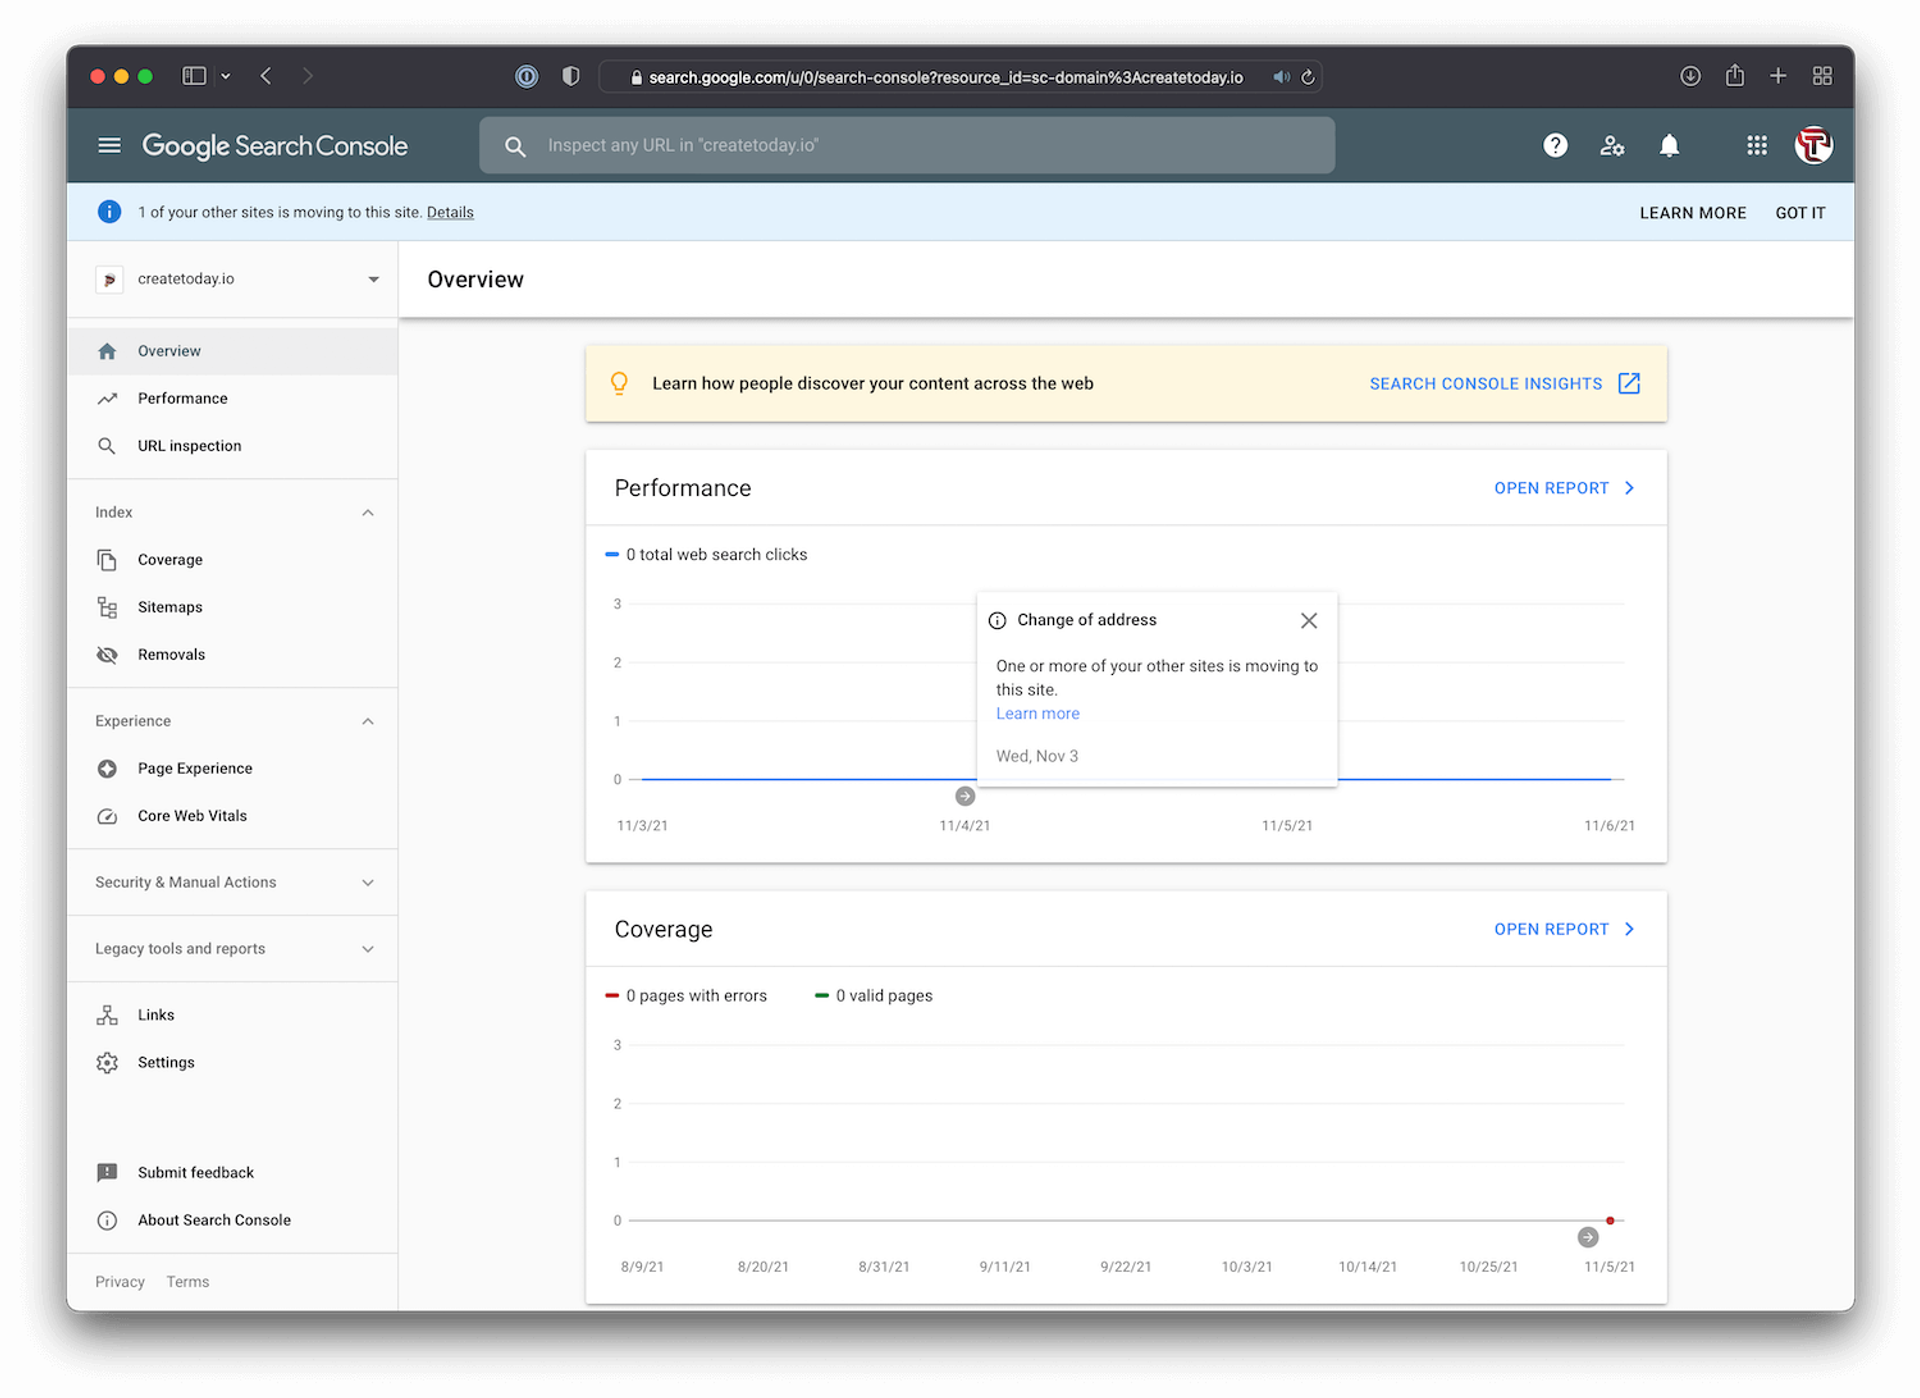Click the Details link in banner
Viewport: 1920px width, 1398px height.
coord(450,212)
